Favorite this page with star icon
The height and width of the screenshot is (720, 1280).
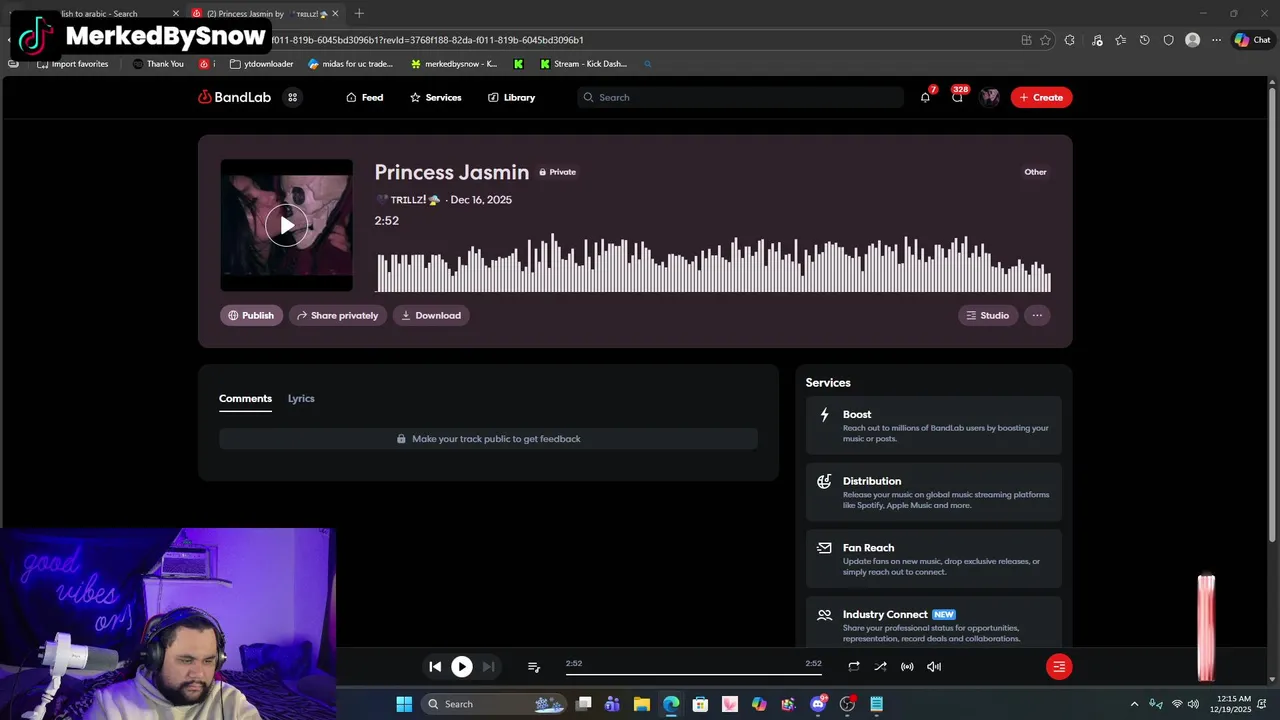click(x=1045, y=40)
